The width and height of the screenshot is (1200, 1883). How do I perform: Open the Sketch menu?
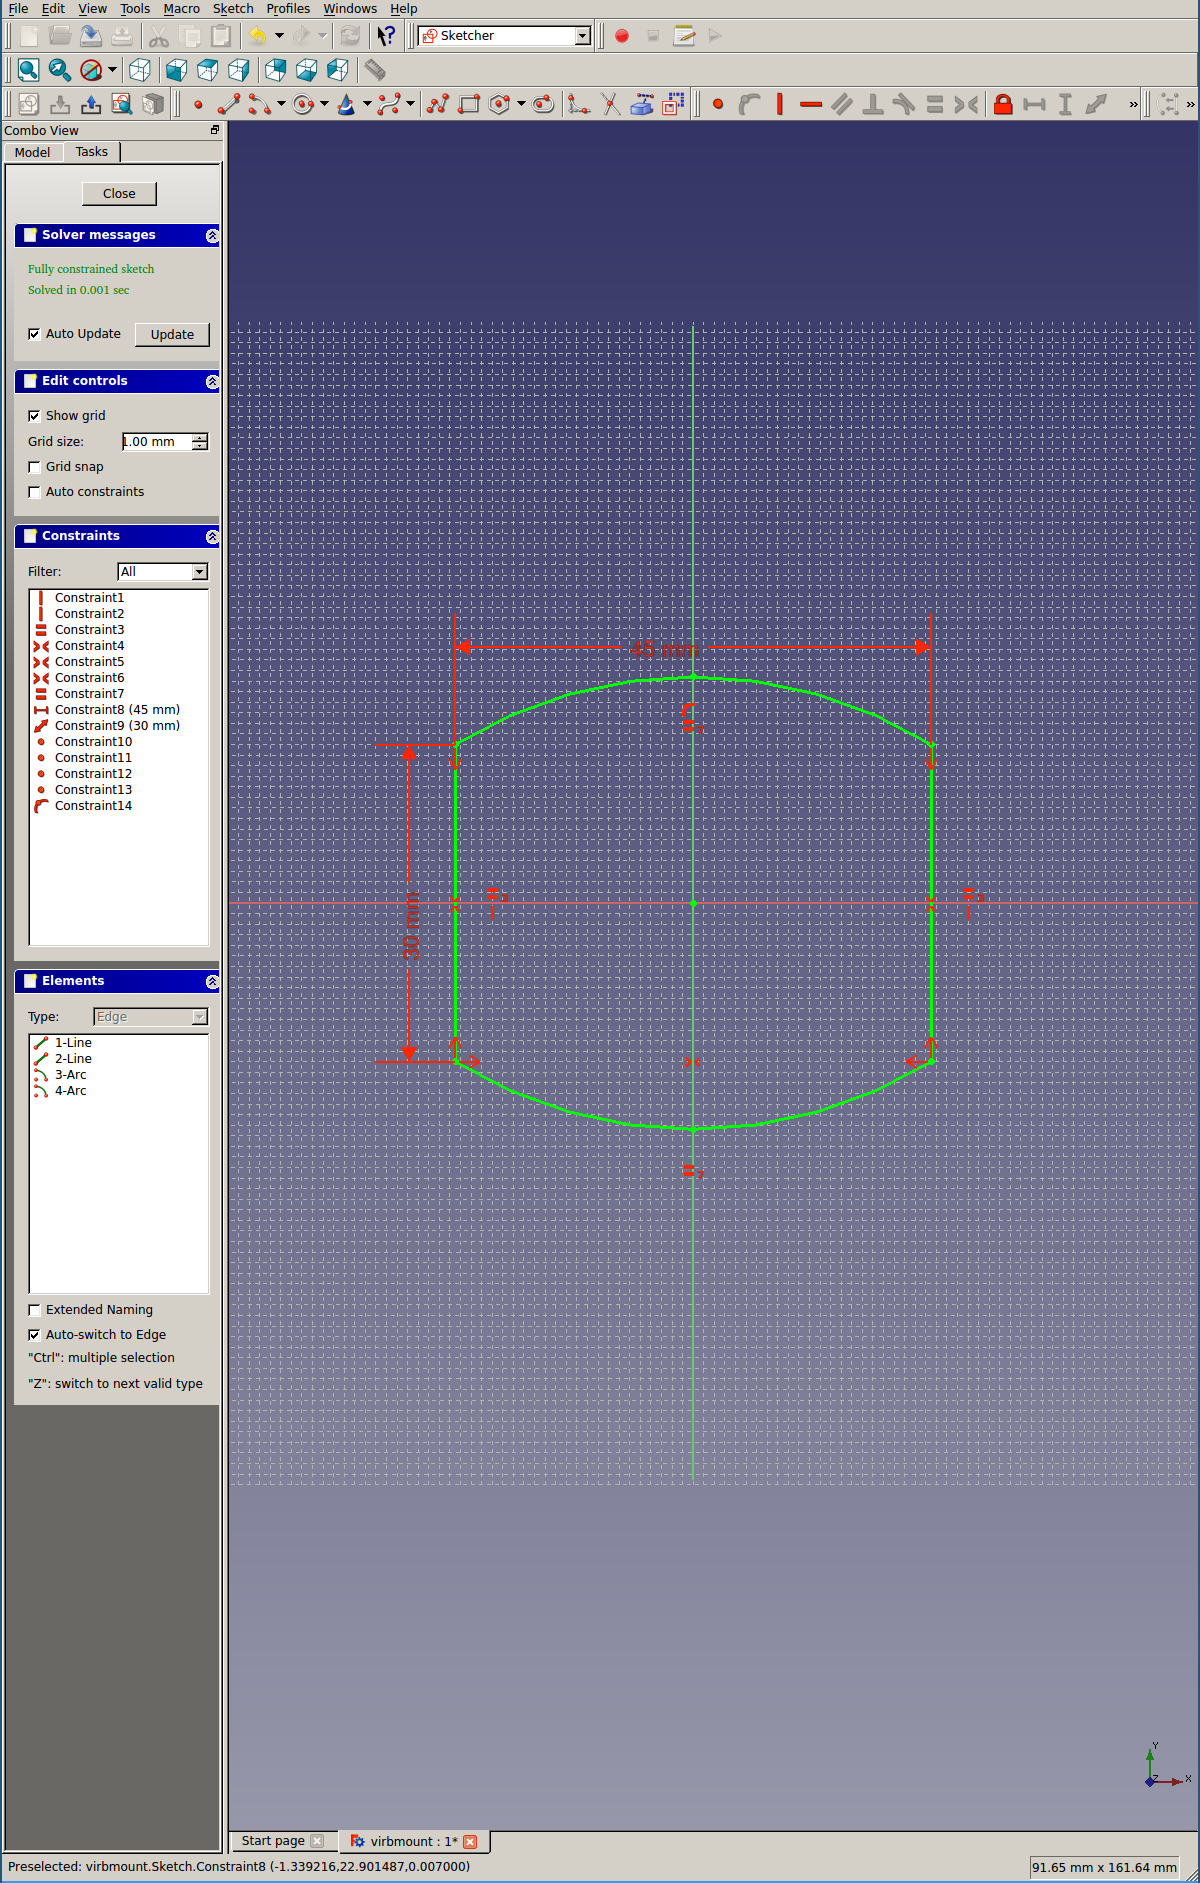pos(233,9)
